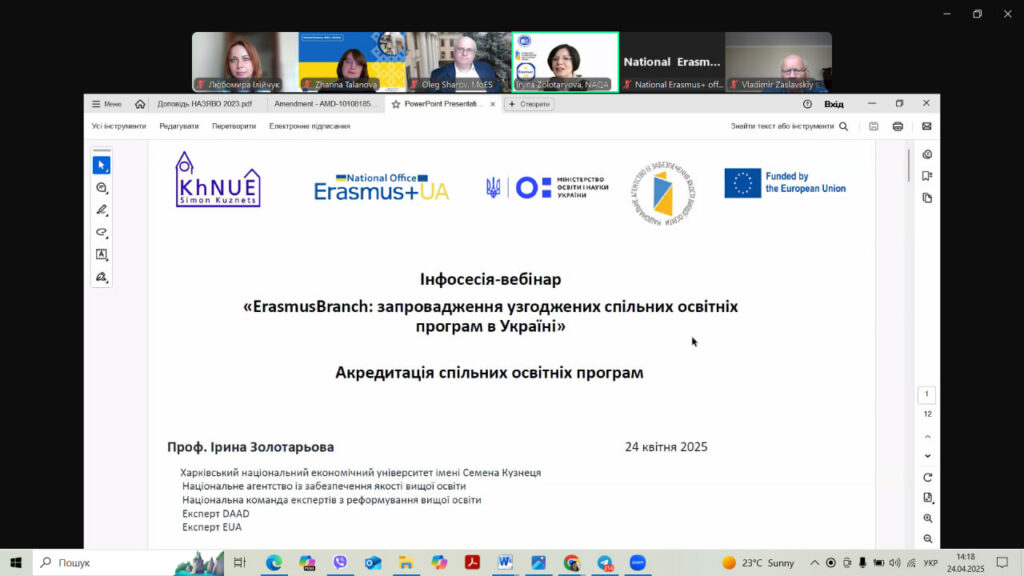Go to next page with down chevron
1024x576 pixels.
[927, 456]
